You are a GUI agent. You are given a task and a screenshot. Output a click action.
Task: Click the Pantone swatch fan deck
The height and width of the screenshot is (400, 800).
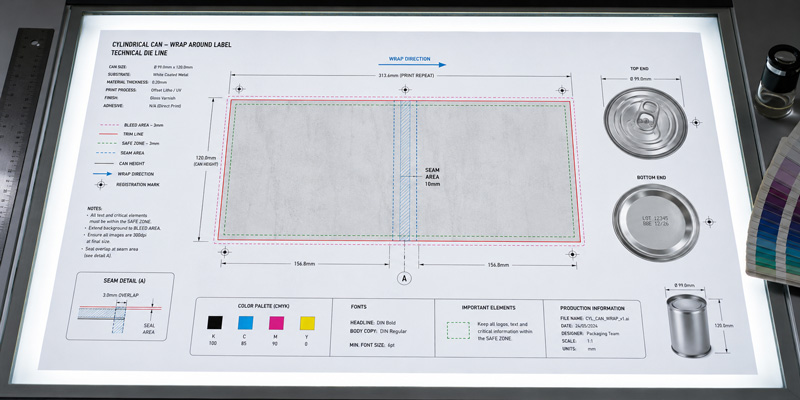point(776,214)
